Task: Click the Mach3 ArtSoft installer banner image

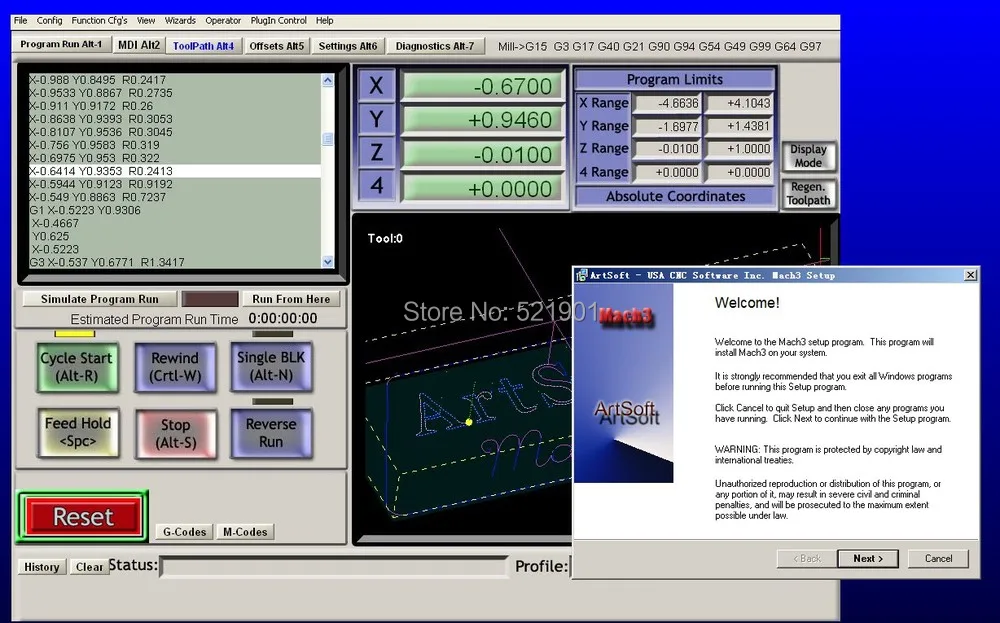Action: click(624, 383)
